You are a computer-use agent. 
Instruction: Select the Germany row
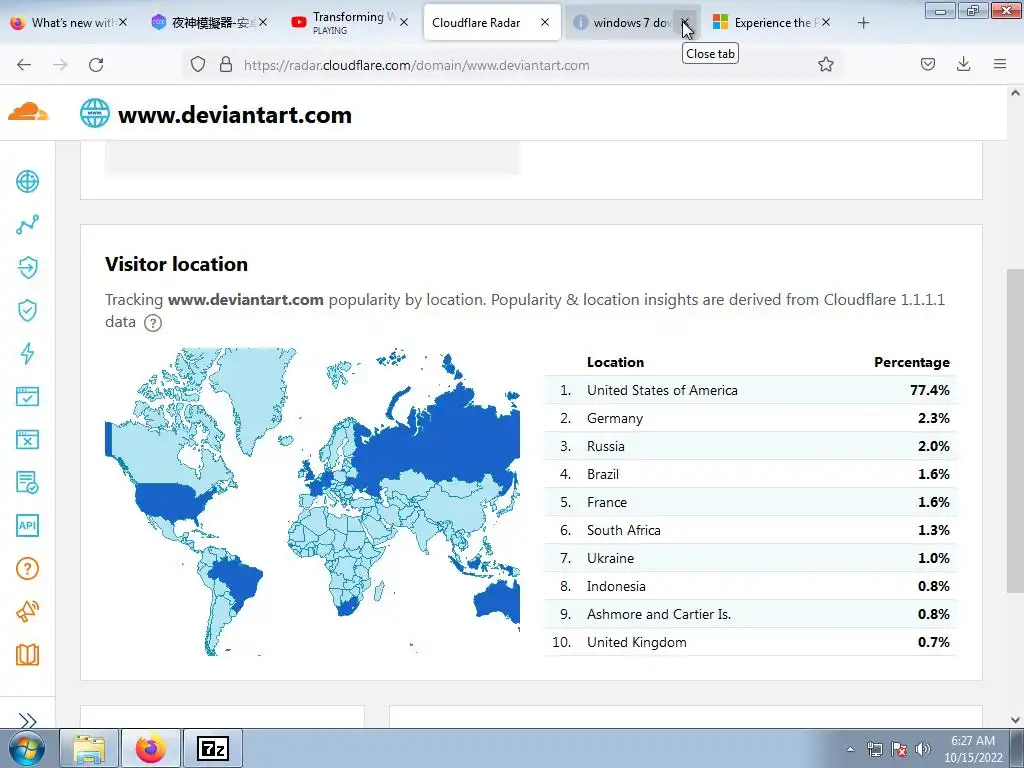coord(751,418)
